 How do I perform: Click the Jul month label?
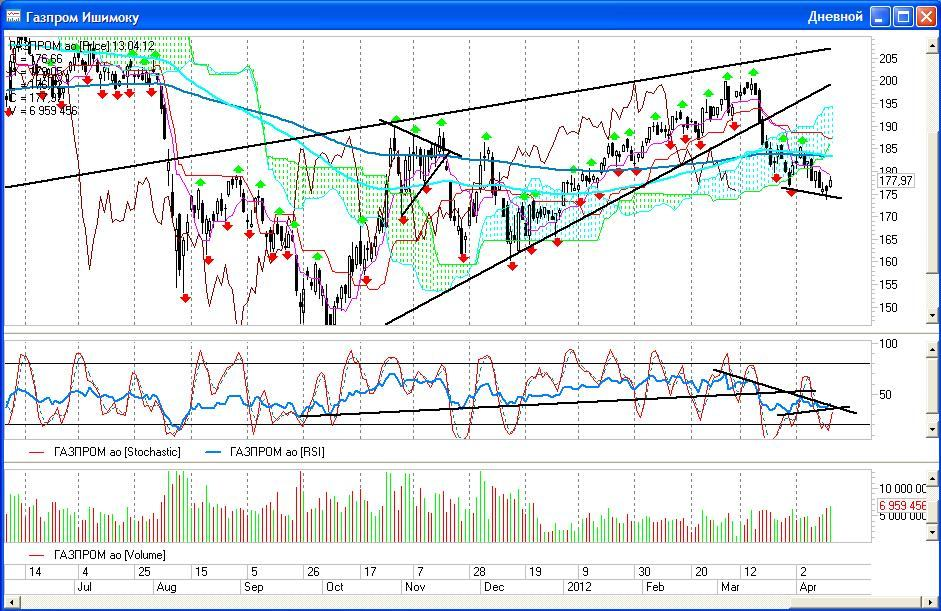click(x=84, y=586)
